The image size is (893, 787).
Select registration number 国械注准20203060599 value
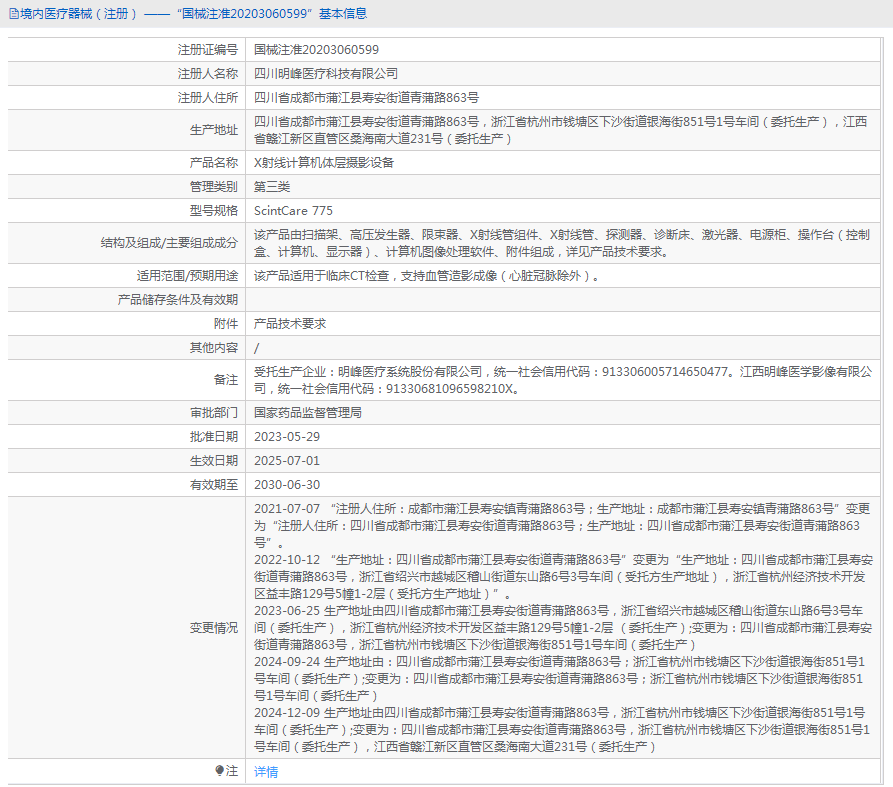[x=316, y=50]
